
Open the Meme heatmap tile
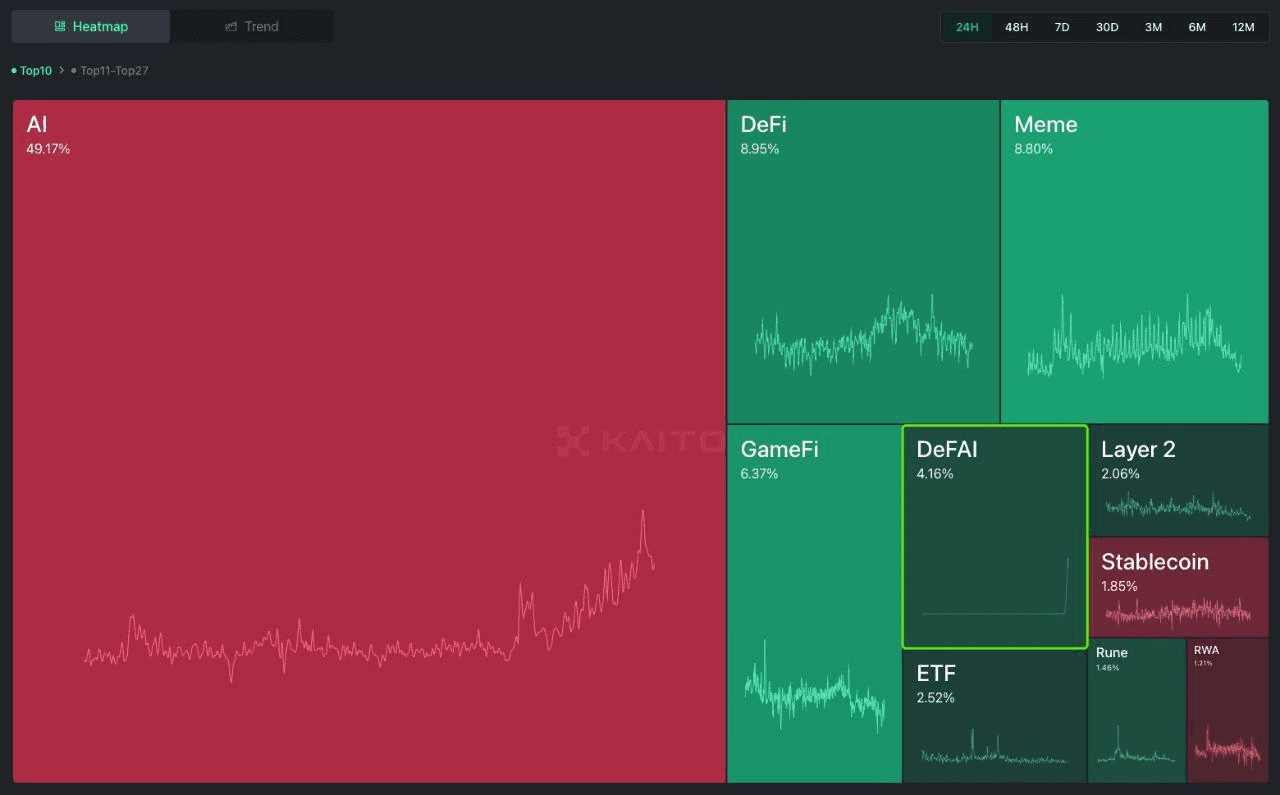click(x=1135, y=261)
